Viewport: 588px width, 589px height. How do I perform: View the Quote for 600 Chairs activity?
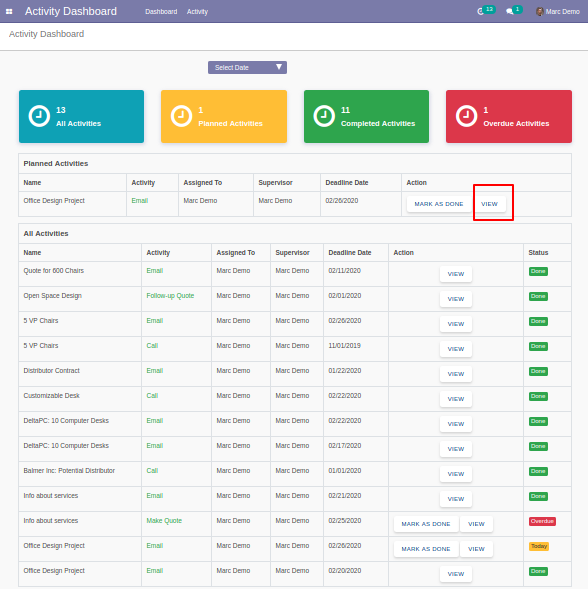[x=456, y=274]
